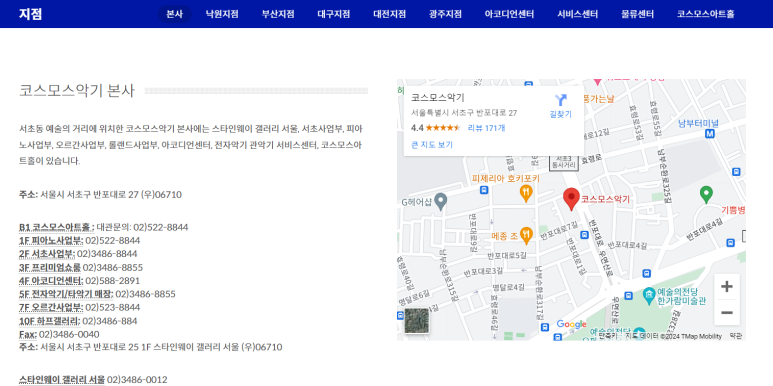Open the 낙원지점 tab

[x=222, y=14]
